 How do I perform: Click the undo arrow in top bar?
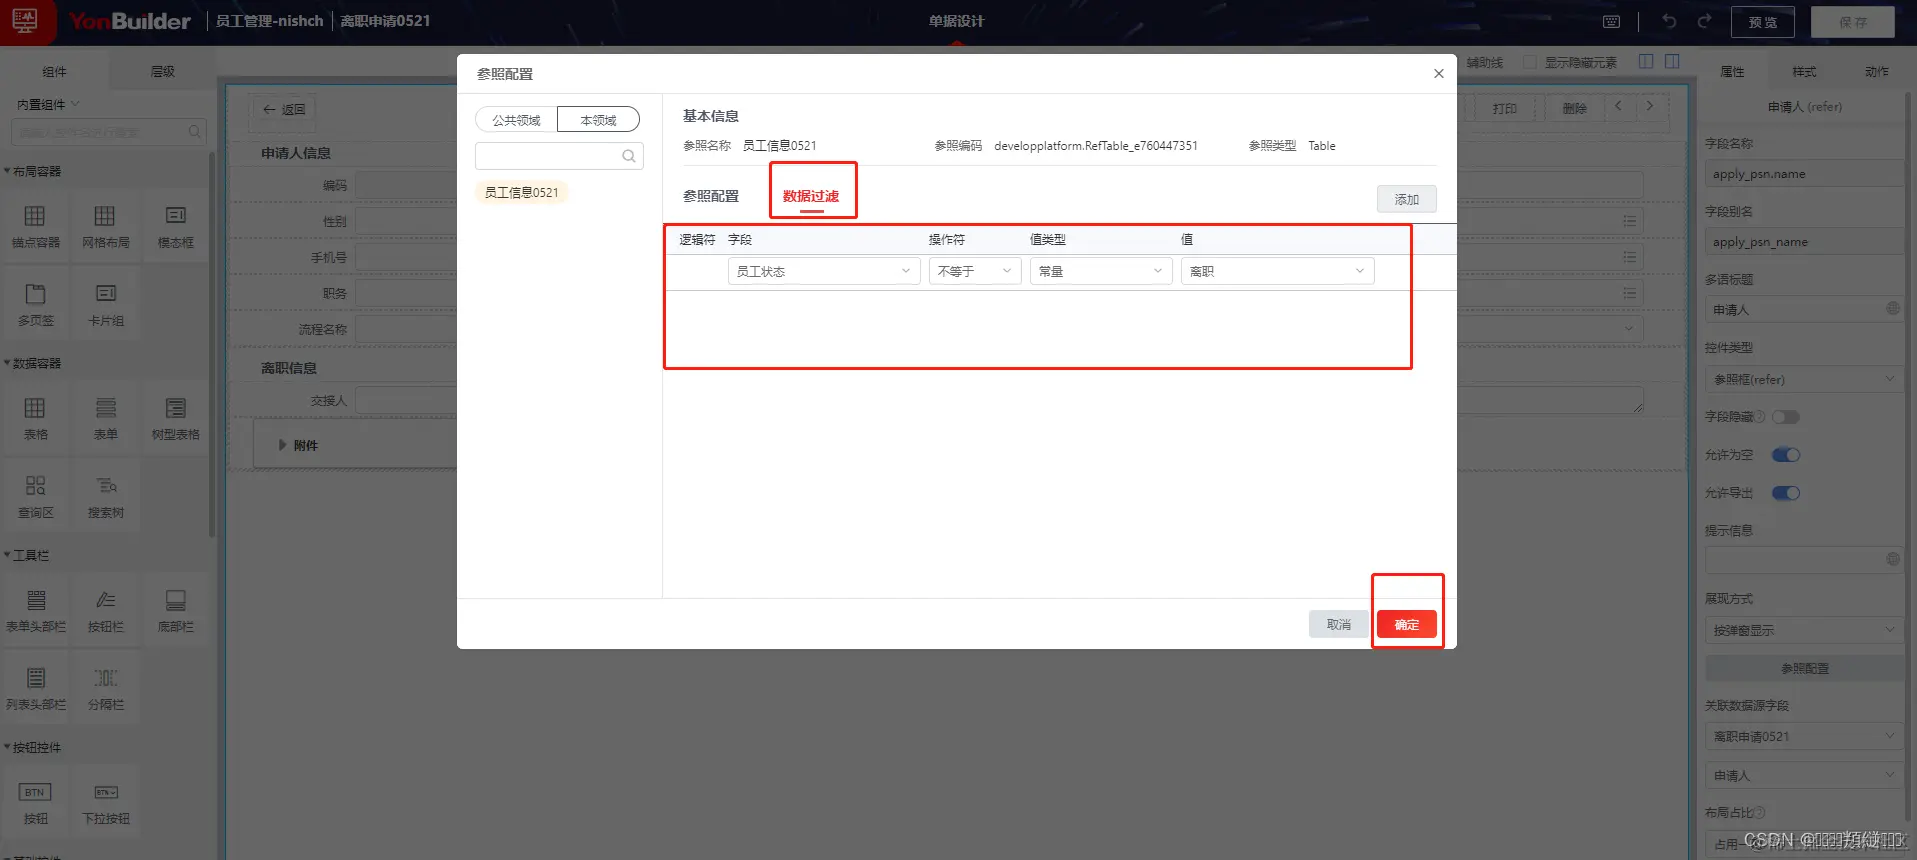coord(1669,21)
